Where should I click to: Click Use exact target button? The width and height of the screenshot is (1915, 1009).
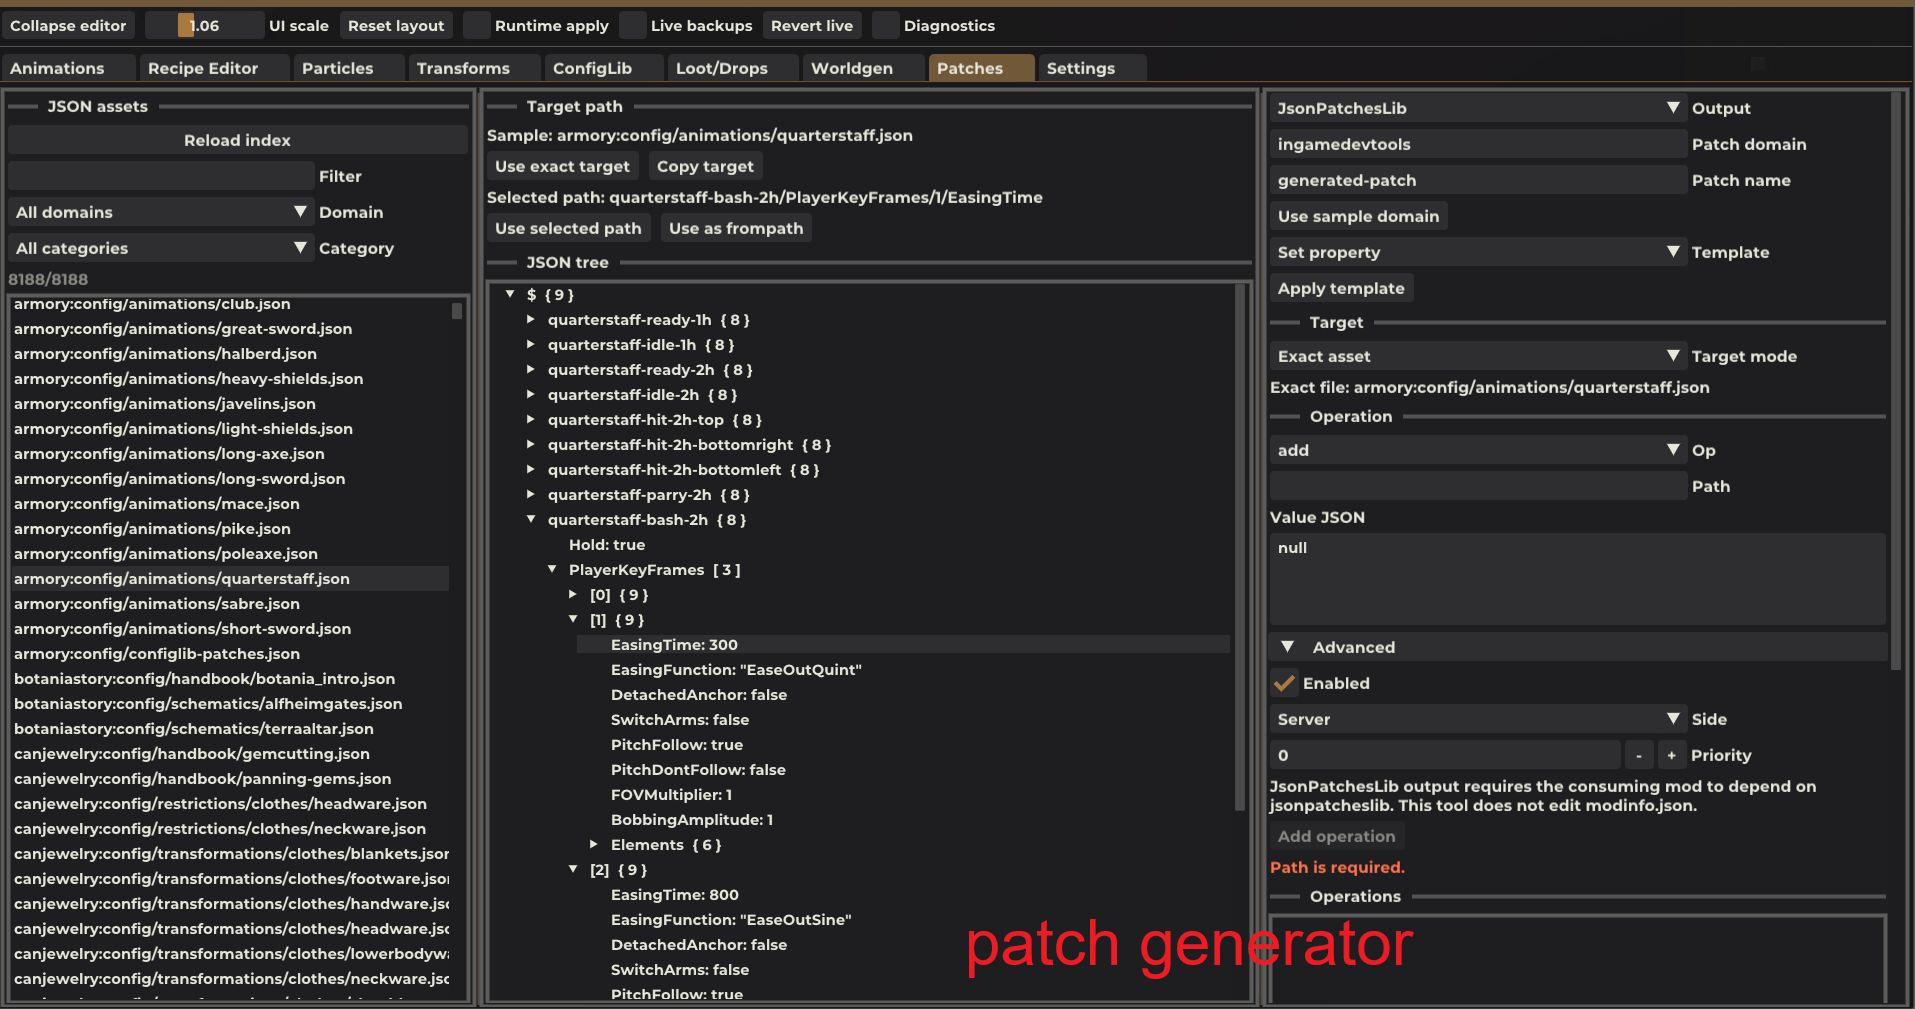click(x=562, y=166)
